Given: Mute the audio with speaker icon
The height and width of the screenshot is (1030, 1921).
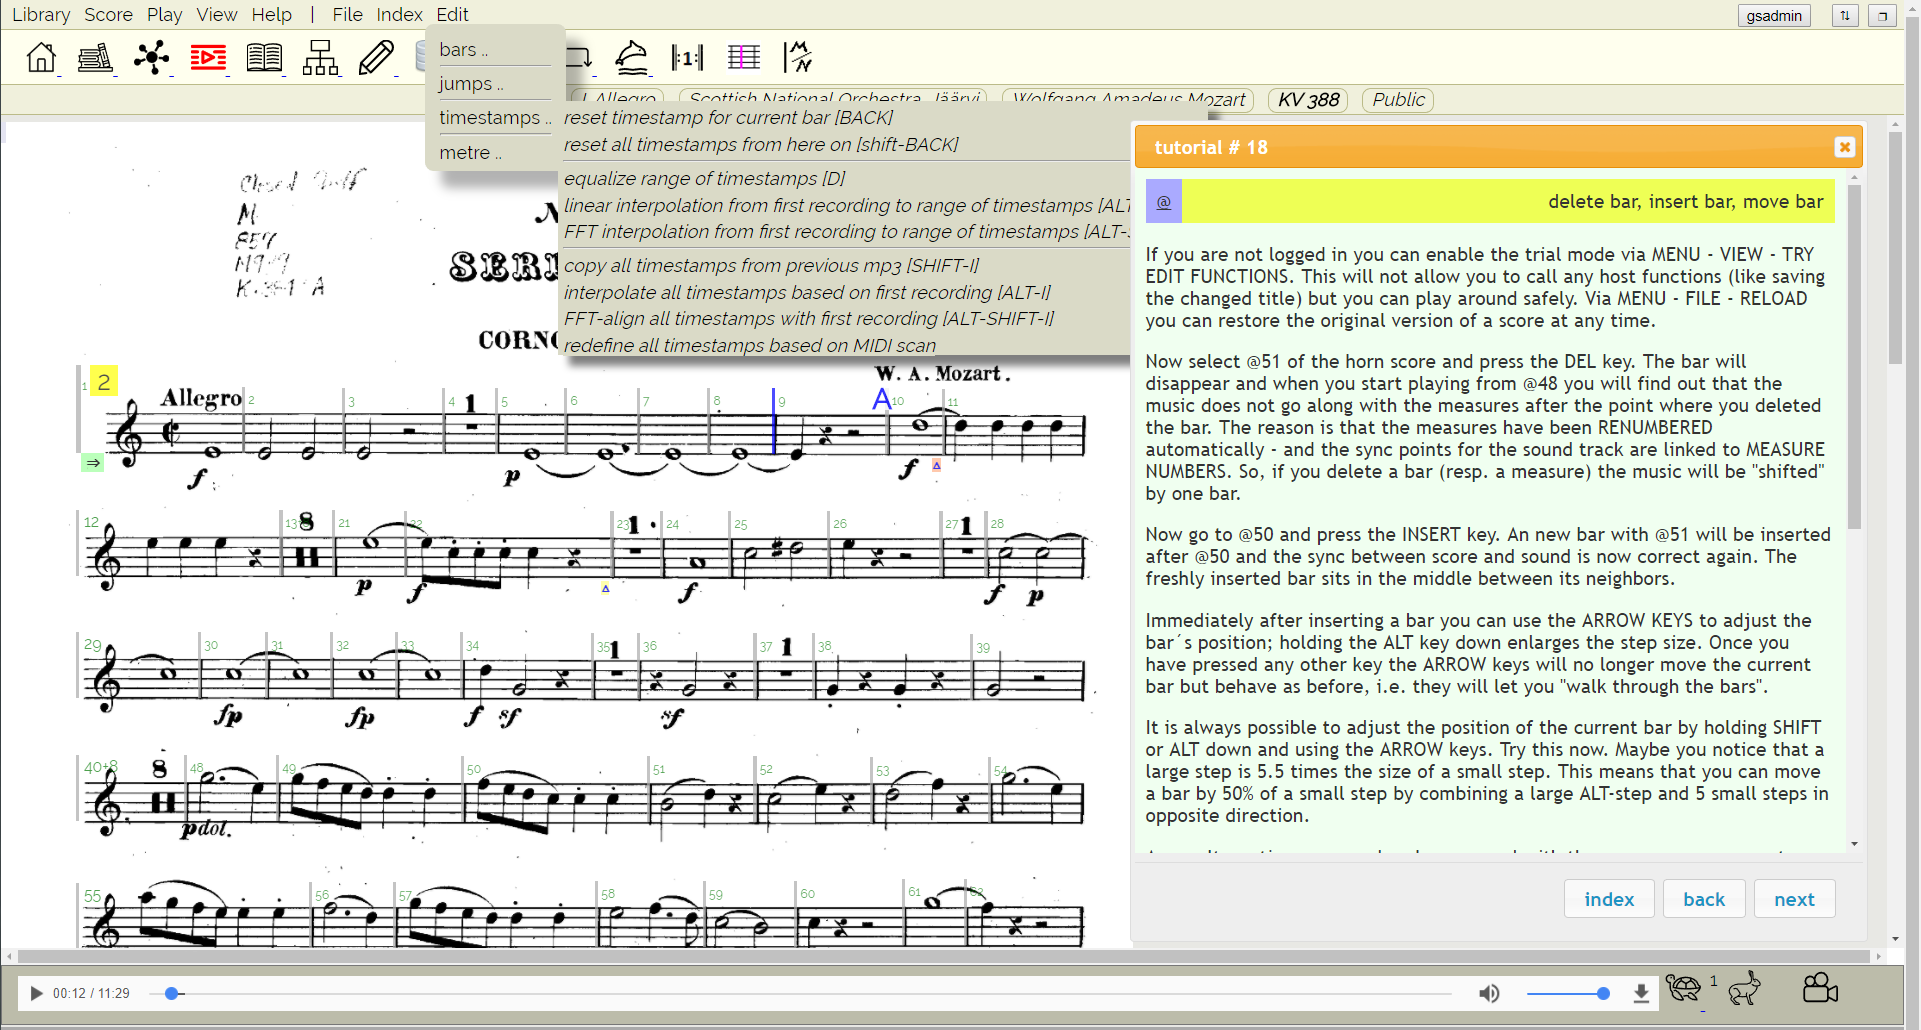Looking at the screenshot, I should (1489, 993).
